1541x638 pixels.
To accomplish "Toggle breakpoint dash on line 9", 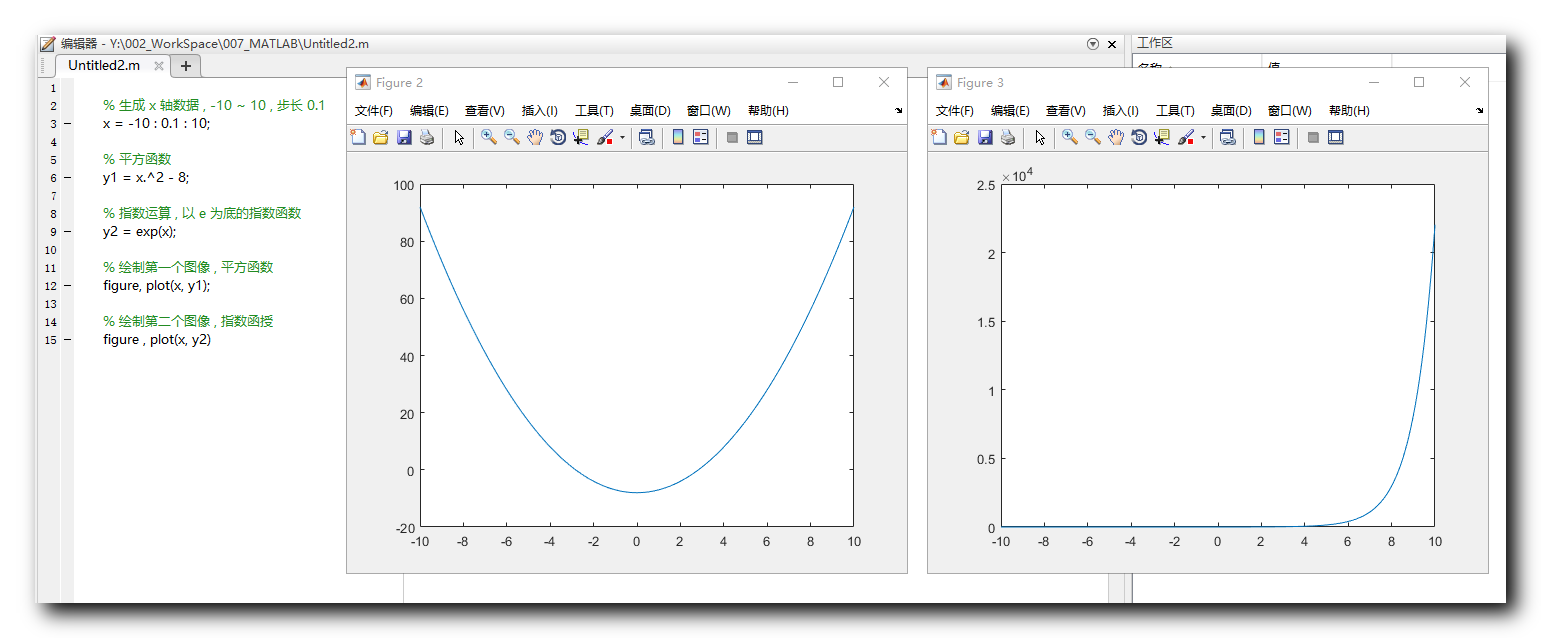I will click(67, 232).
